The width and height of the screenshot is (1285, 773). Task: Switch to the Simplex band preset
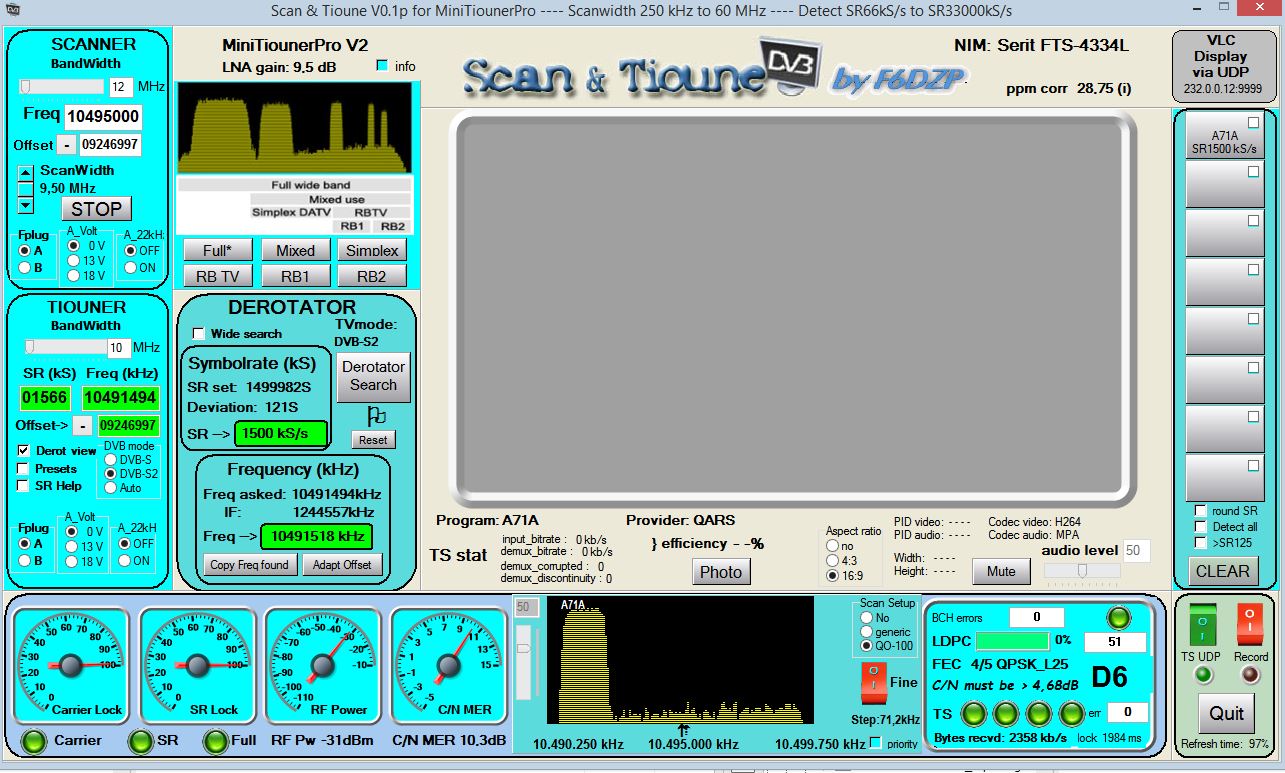[x=372, y=250]
